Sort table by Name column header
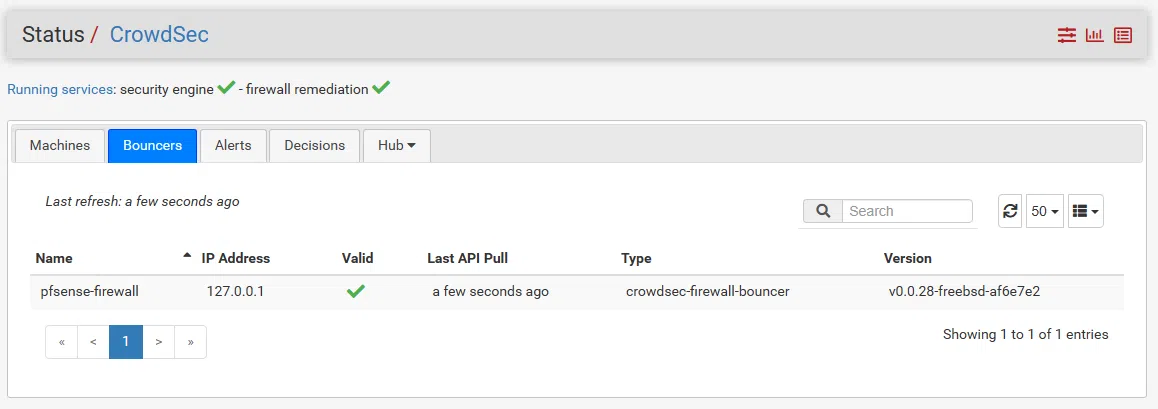Screen dimensions: 1158x409 [x=54, y=258]
